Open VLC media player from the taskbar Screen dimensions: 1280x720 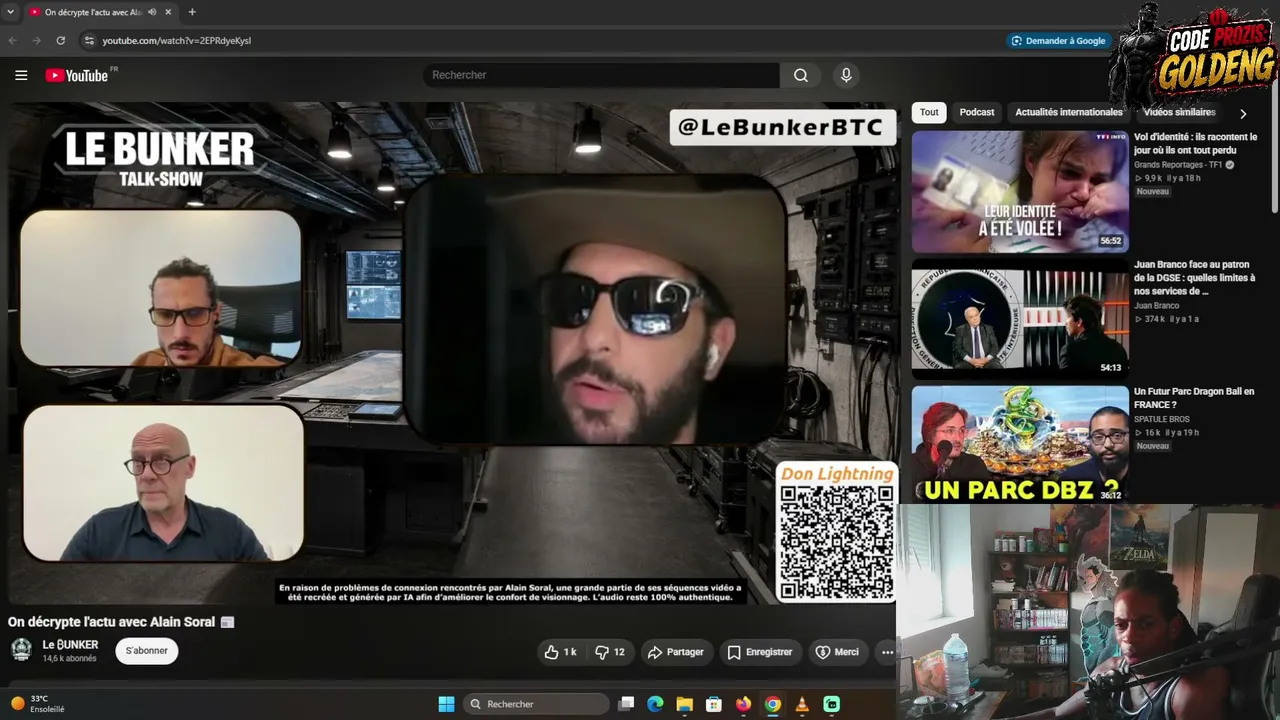(802, 704)
